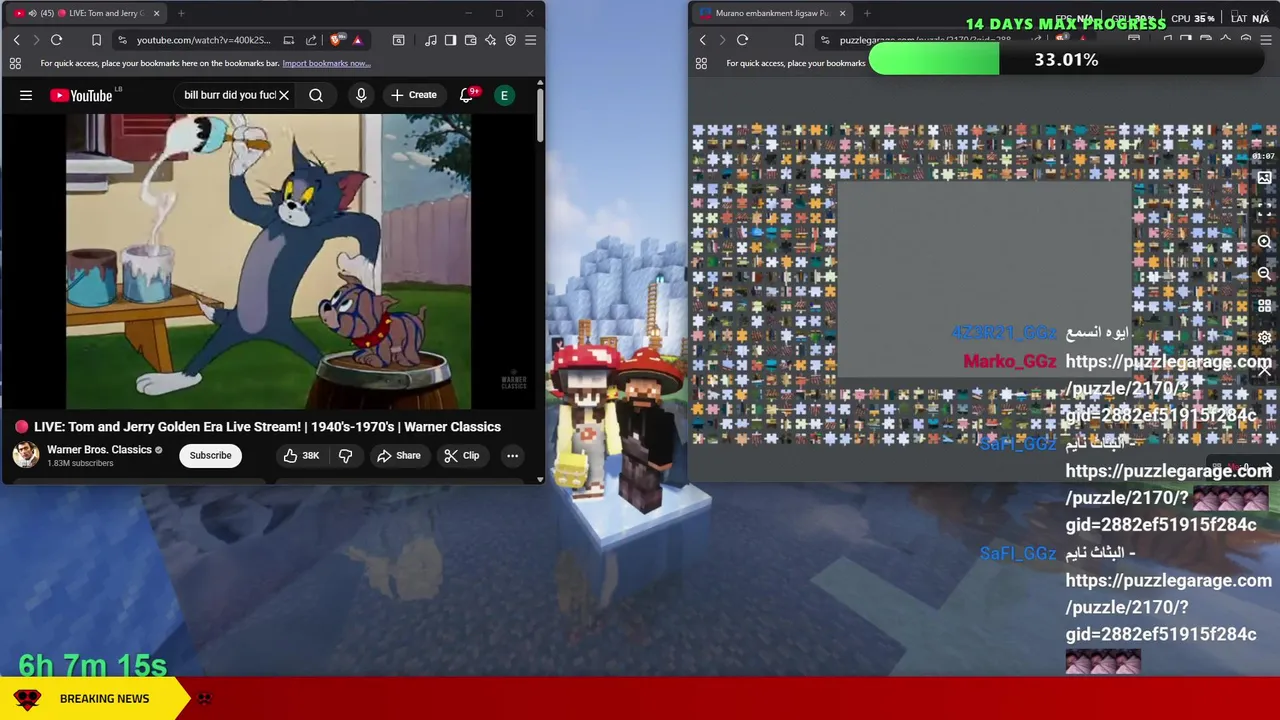This screenshot has height=720, width=1280.
Task: Maximize the YouTube browser window
Action: 499,13
